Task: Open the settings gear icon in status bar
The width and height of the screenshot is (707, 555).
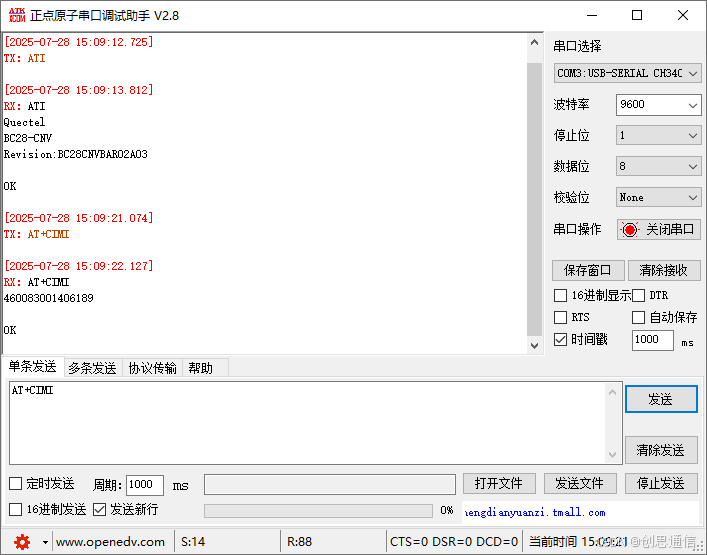Action: coord(22,542)
